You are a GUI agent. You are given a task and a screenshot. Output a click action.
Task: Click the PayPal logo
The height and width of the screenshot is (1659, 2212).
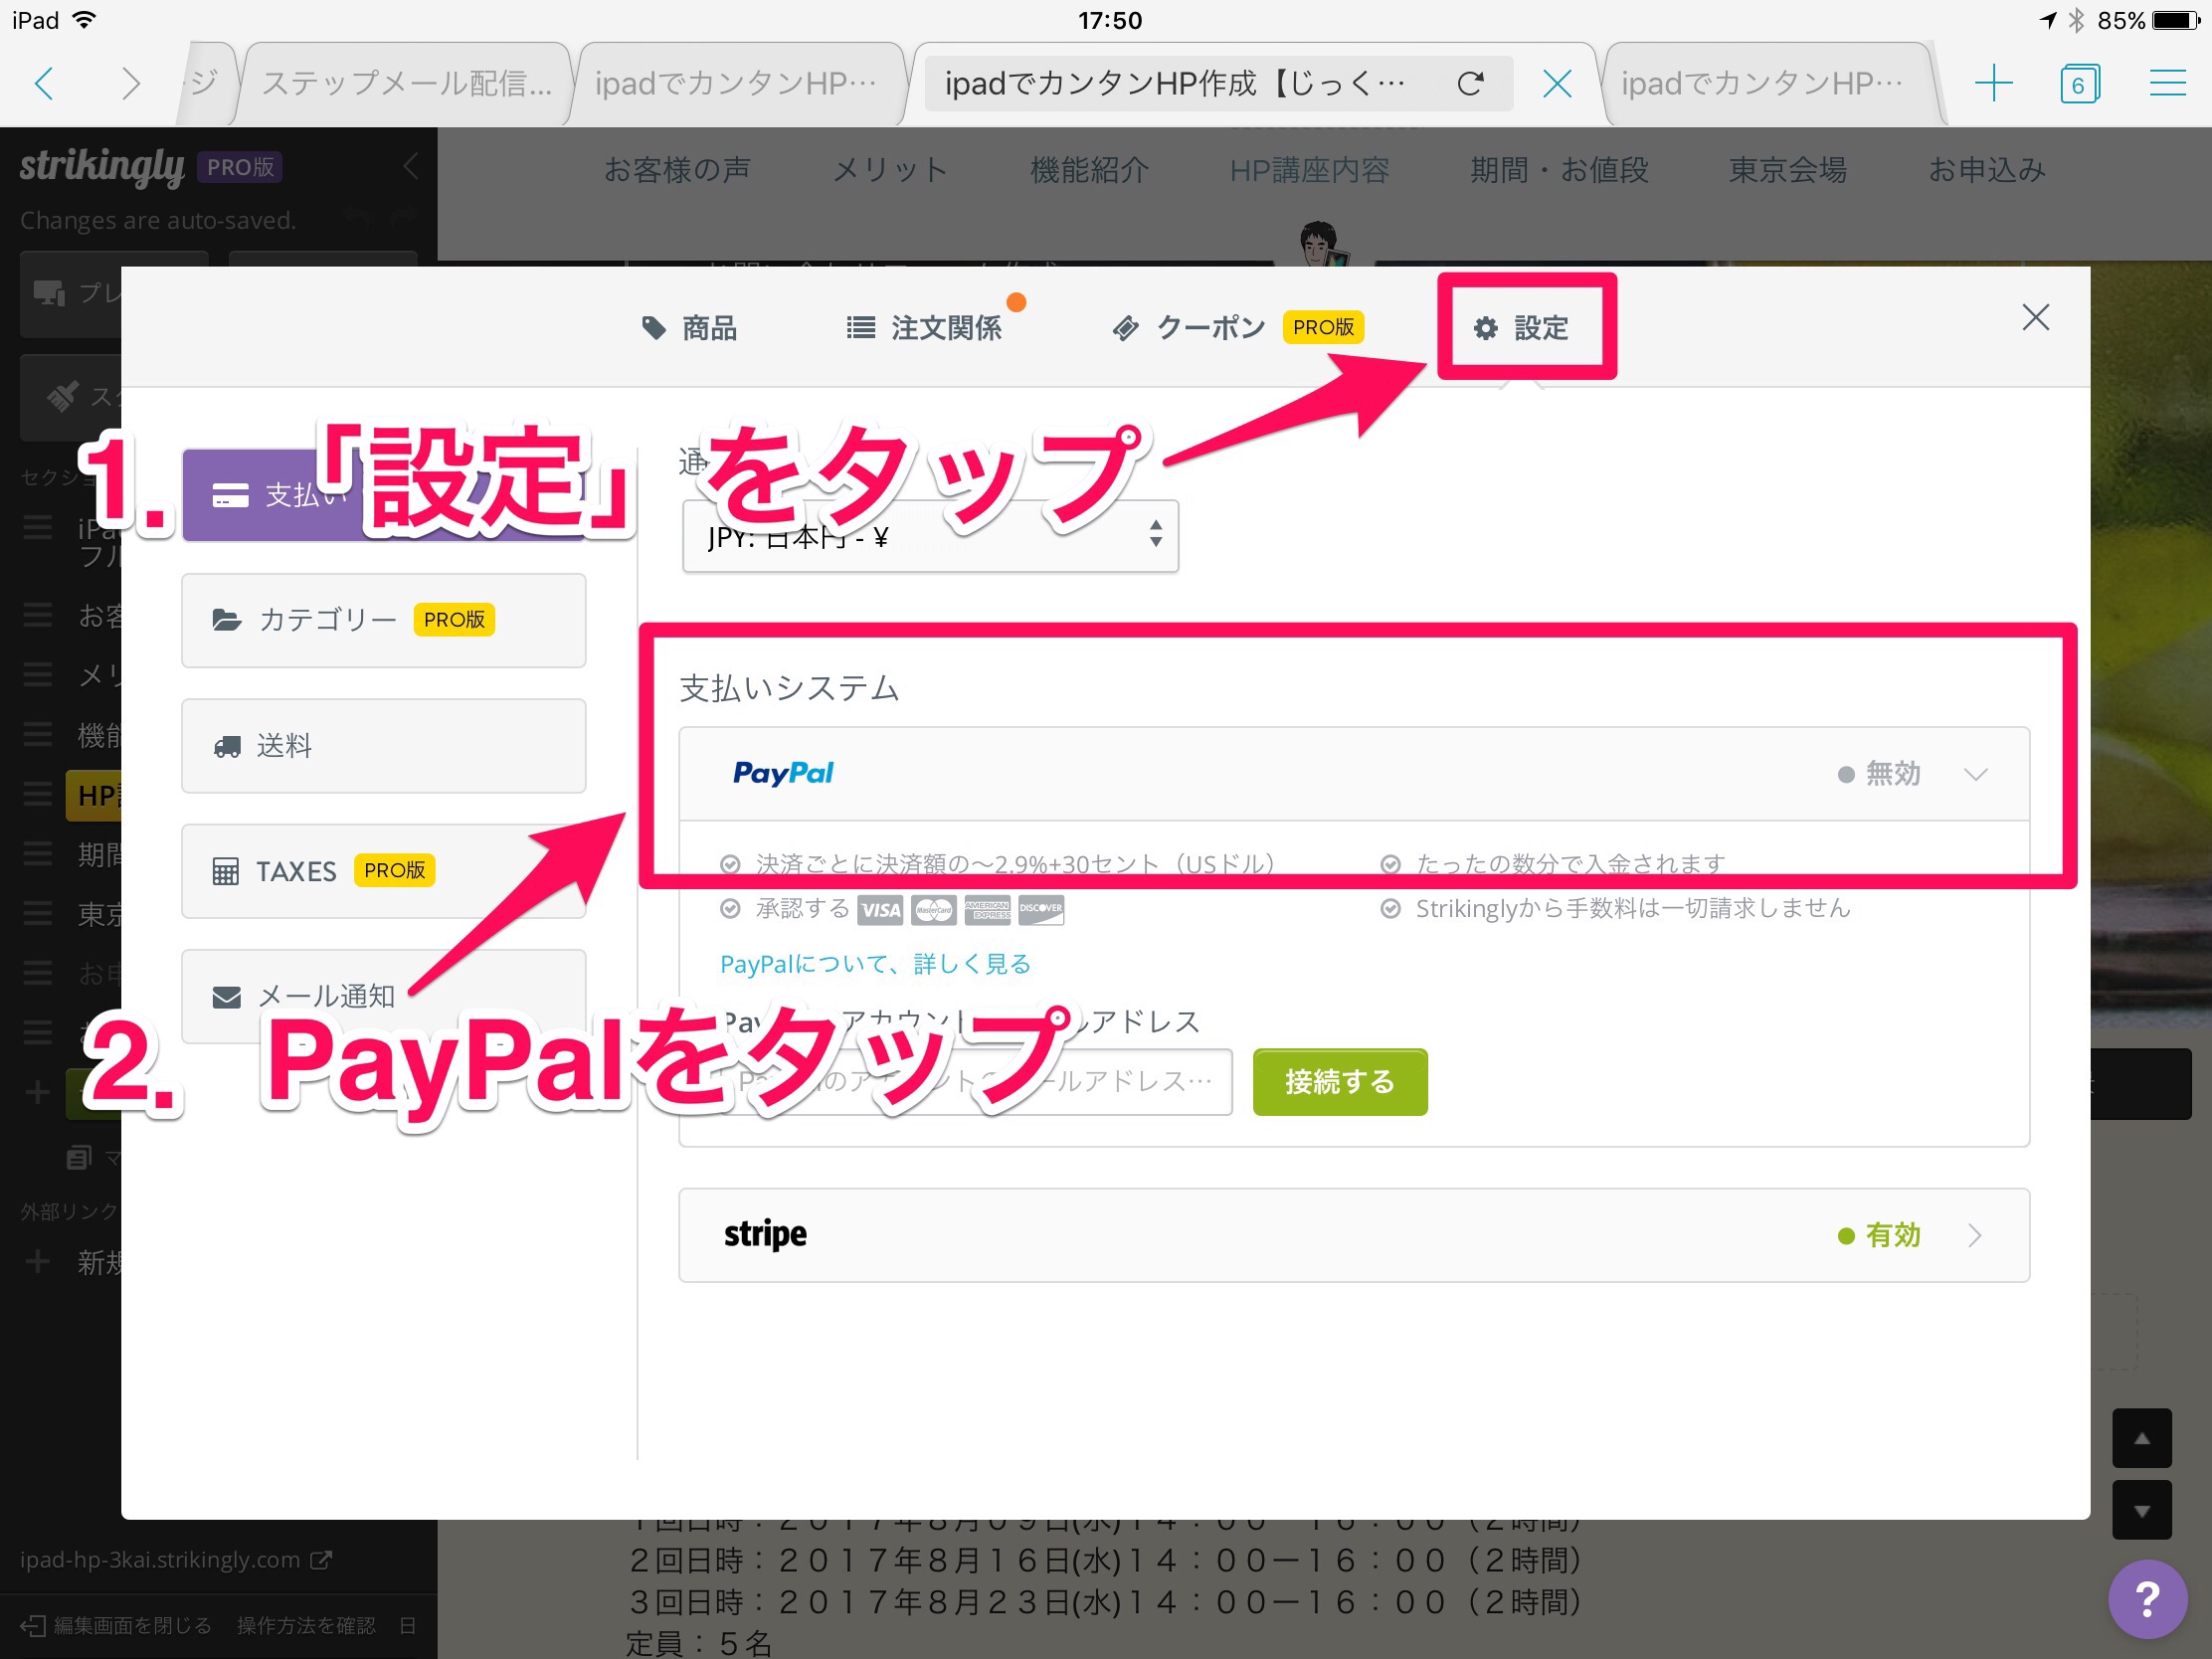[783, 774]
